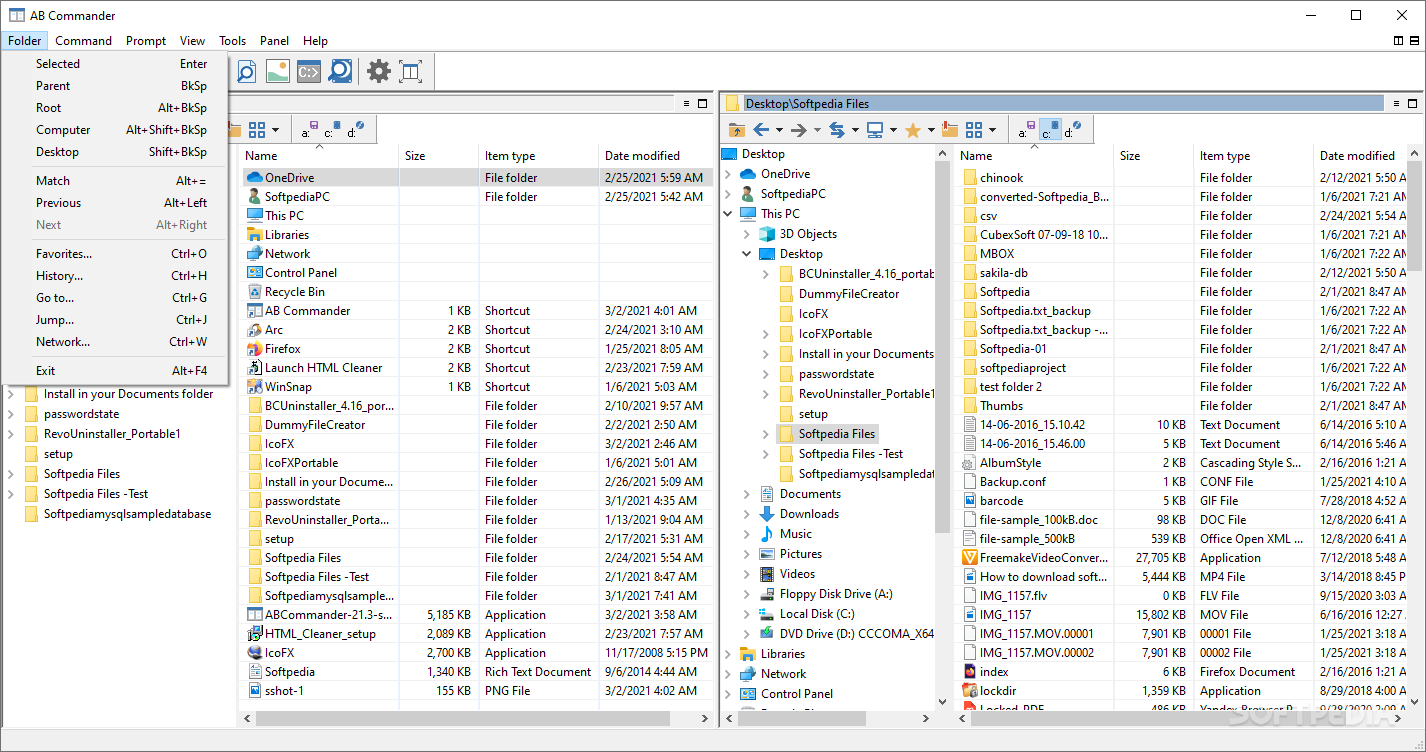The width and height of the screenshot is (1426, 752).
Task: Choose Exit from the Folder menu
Action: click(115, 371)
